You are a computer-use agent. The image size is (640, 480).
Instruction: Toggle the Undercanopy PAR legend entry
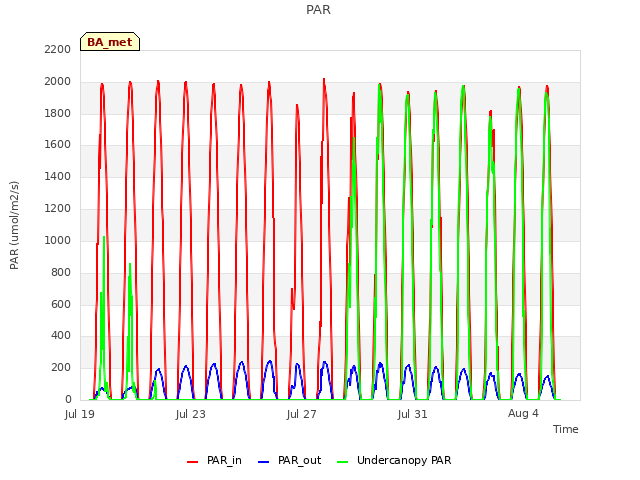point(394,461)
